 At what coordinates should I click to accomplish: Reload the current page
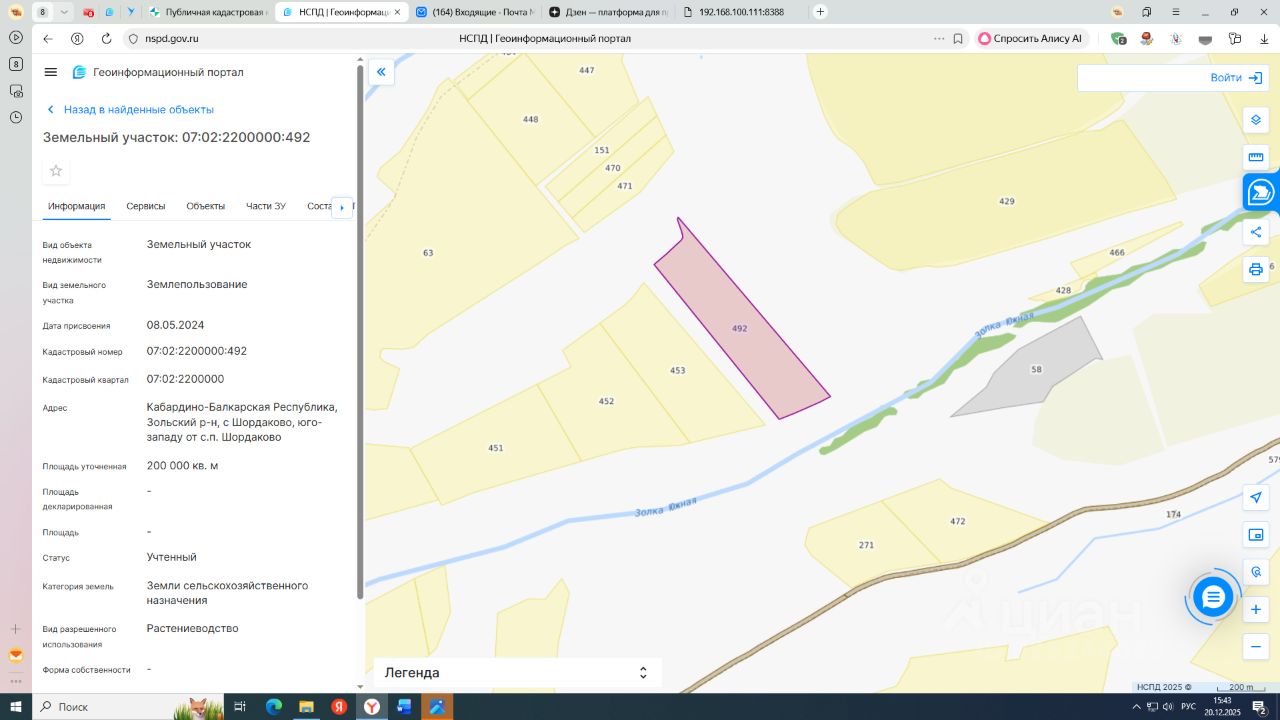pyautogui.click(x=106, y=39)
